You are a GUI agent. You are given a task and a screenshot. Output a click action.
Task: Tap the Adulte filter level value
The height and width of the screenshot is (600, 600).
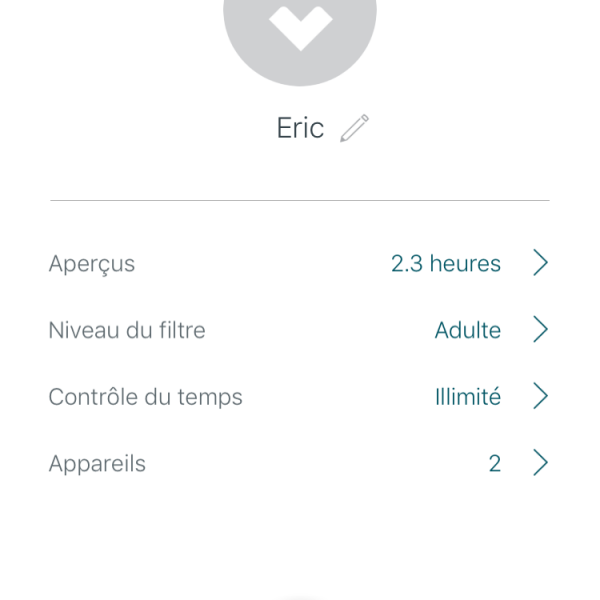click(x=467, y=330)
